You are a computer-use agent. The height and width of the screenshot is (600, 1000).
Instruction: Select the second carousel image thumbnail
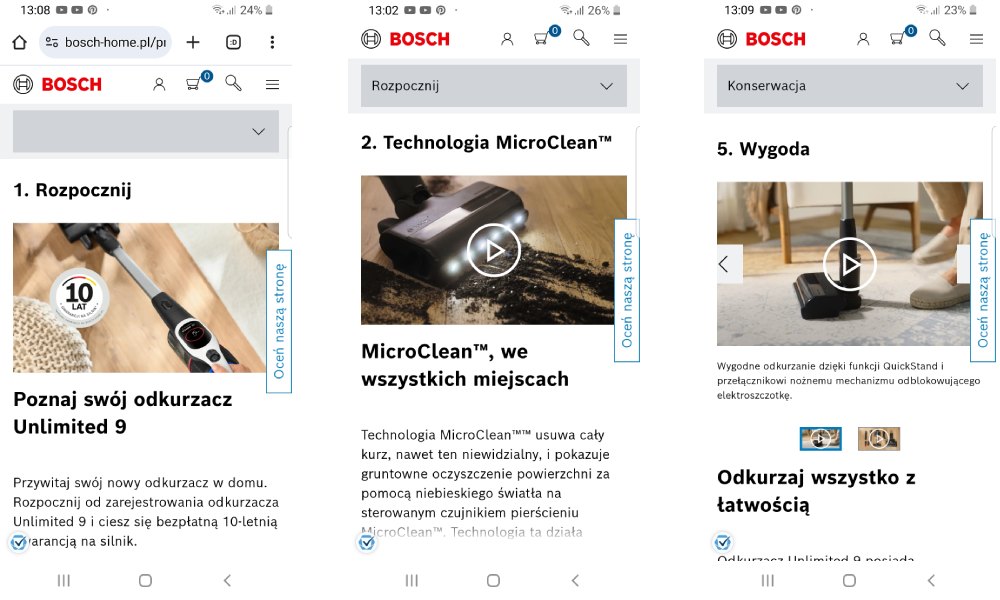(878, 438)
